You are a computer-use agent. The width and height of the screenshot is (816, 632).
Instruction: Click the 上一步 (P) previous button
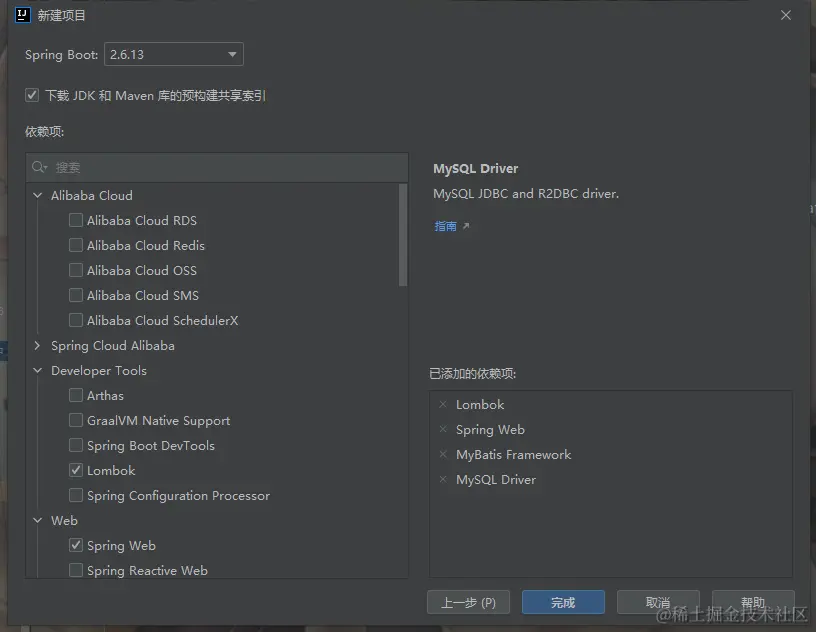[x=468, y=602]
